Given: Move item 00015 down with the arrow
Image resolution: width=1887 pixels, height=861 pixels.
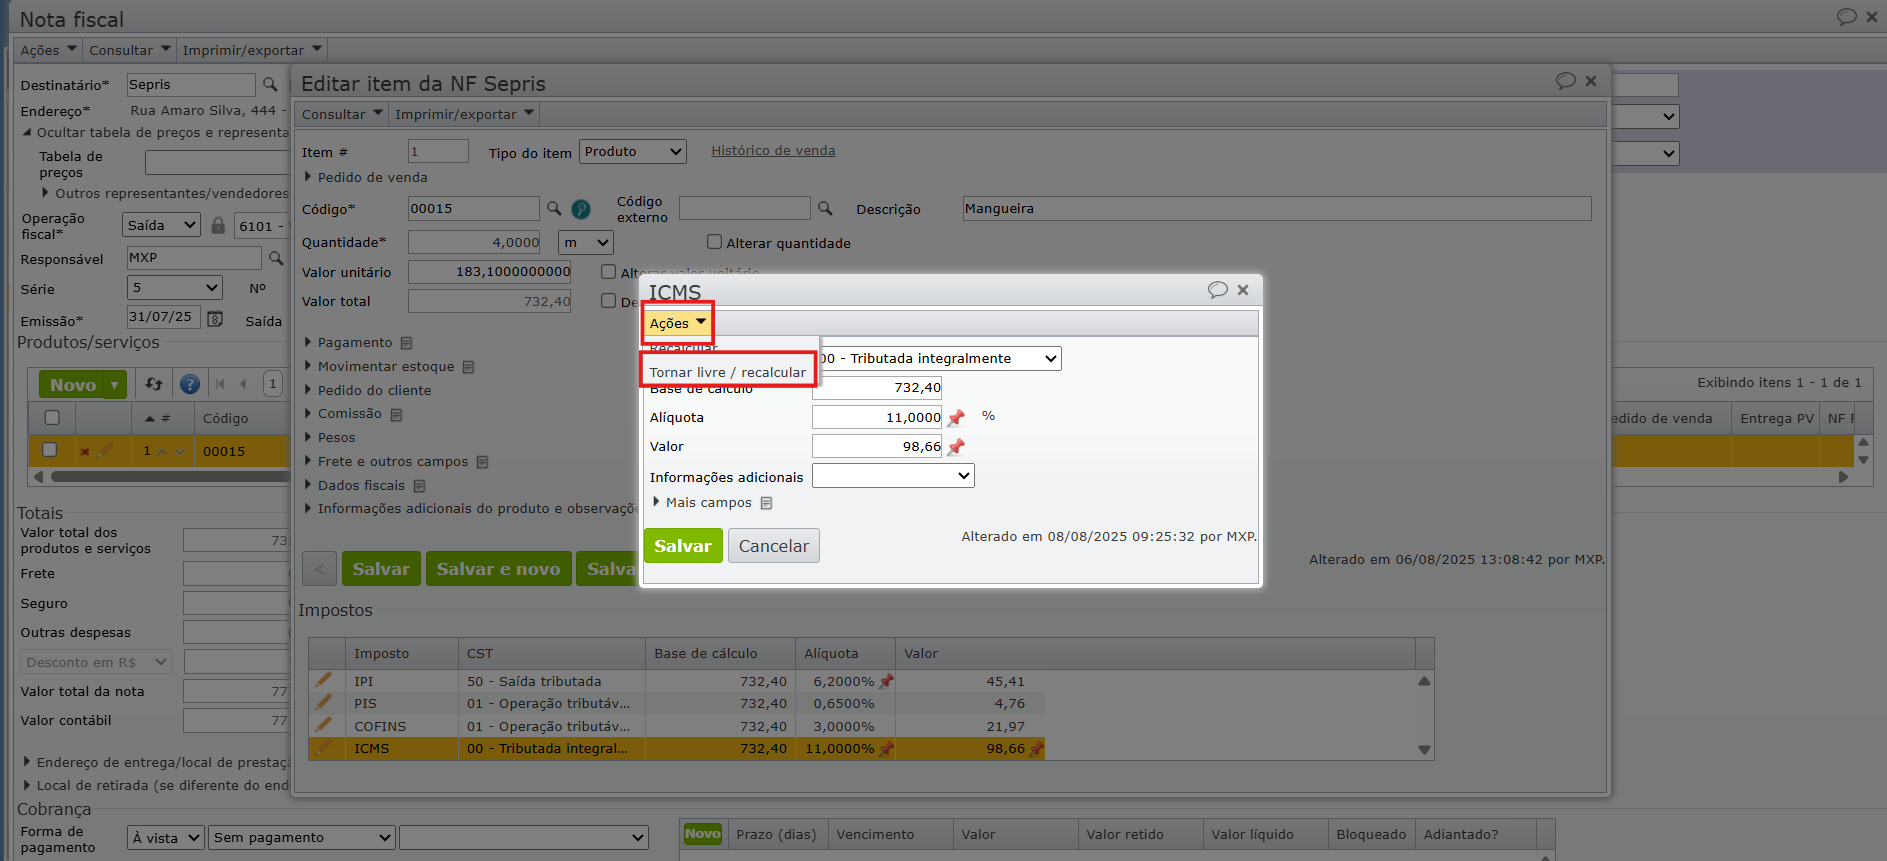Looking at the screenshot, I should click(x=180, y=452).
